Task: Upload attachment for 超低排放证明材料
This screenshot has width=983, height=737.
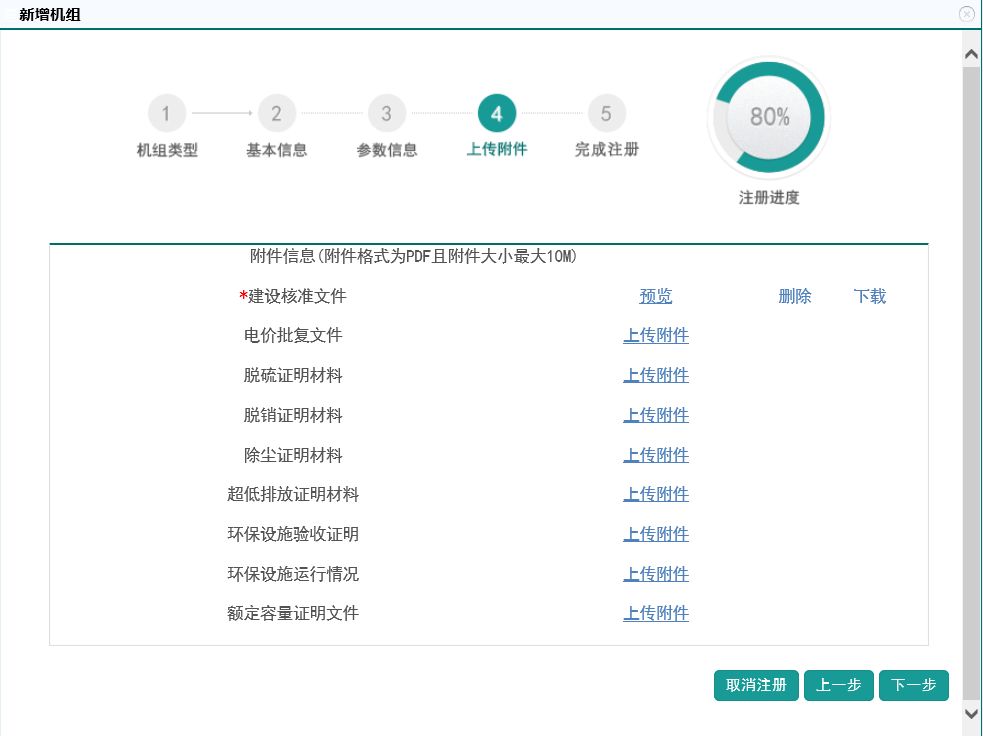Action: click(656, 494)
